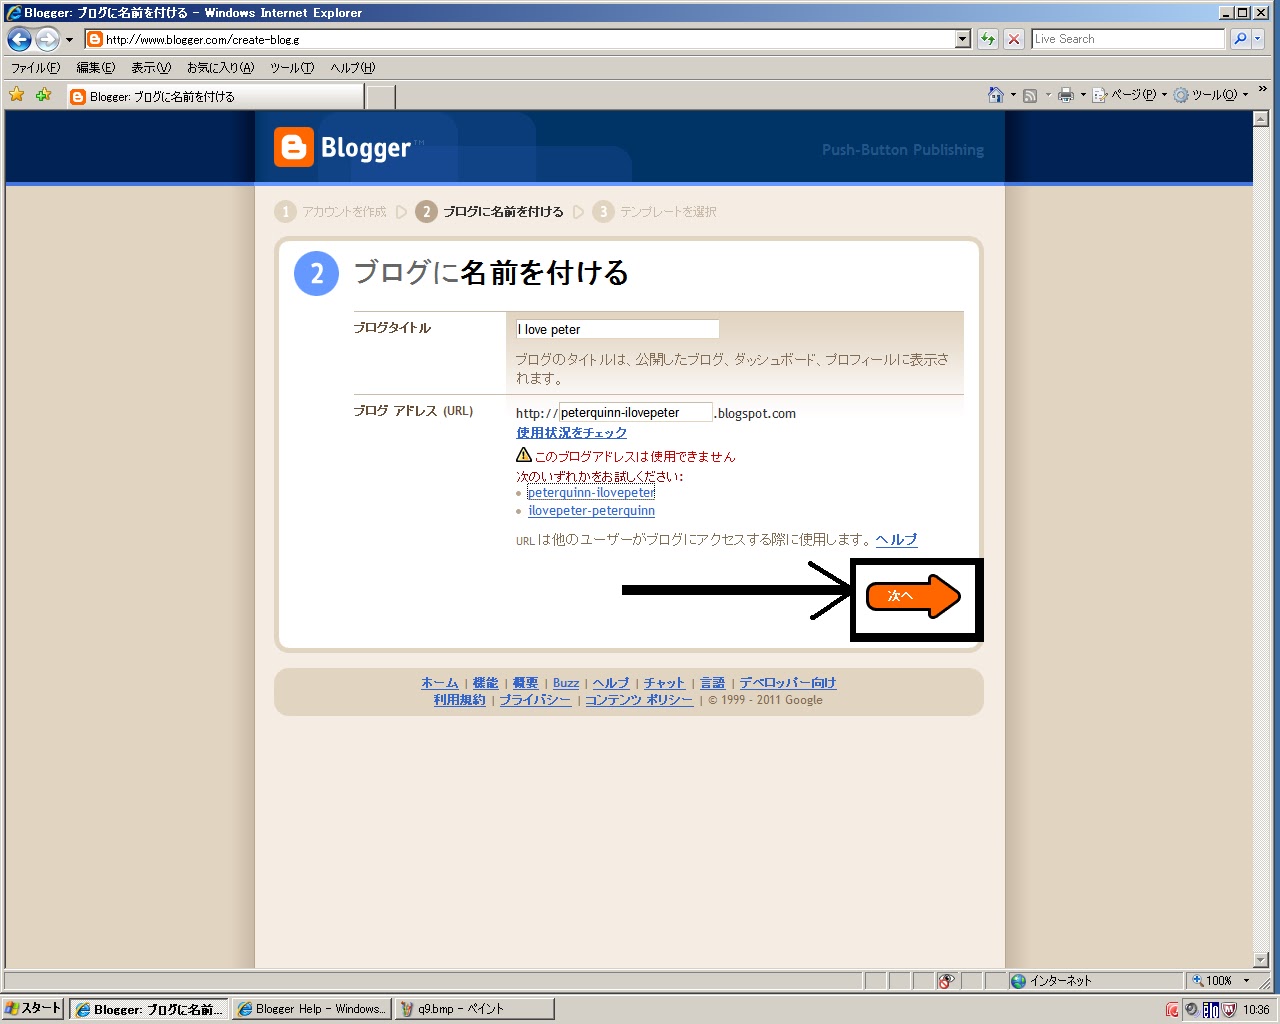
Task: Click the RSS feeds icon
Action: coord(1030,95)
